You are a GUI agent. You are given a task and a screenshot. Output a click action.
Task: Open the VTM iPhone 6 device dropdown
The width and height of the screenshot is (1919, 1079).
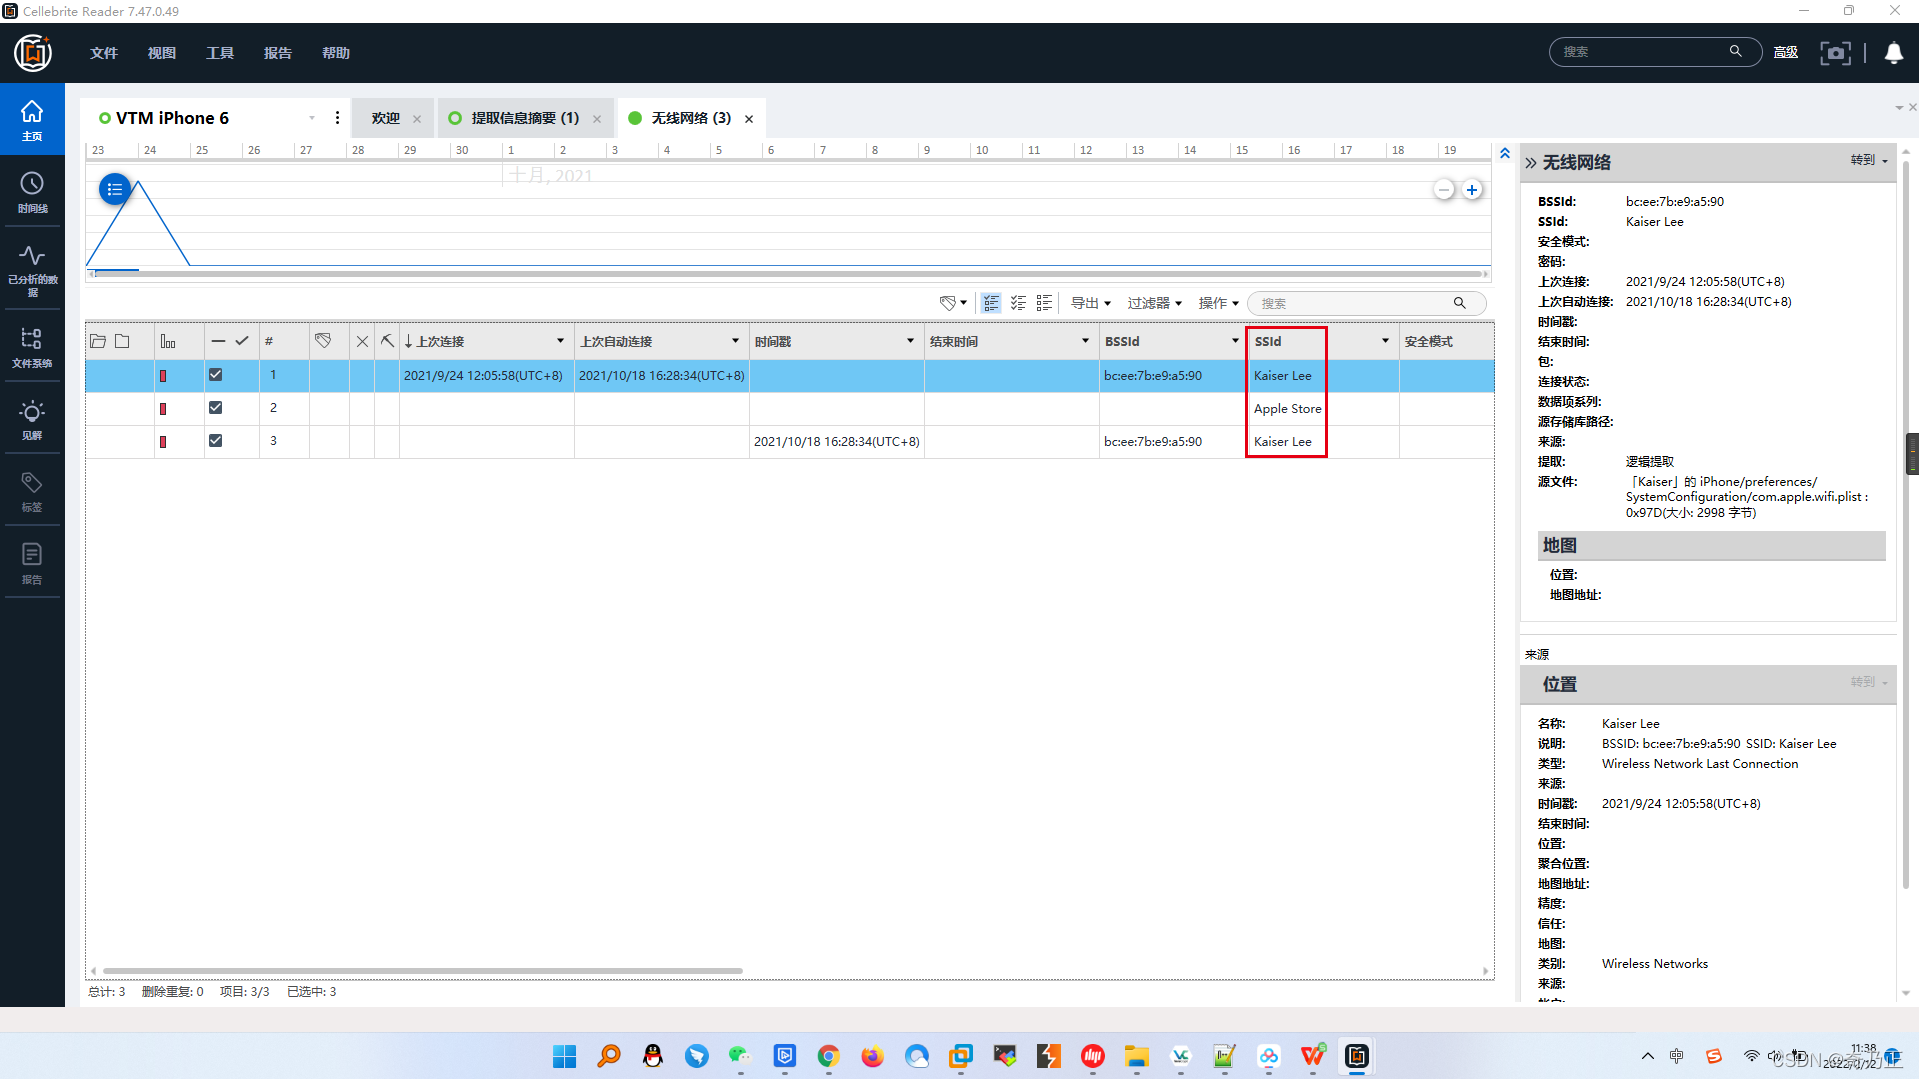click(312, 118)
